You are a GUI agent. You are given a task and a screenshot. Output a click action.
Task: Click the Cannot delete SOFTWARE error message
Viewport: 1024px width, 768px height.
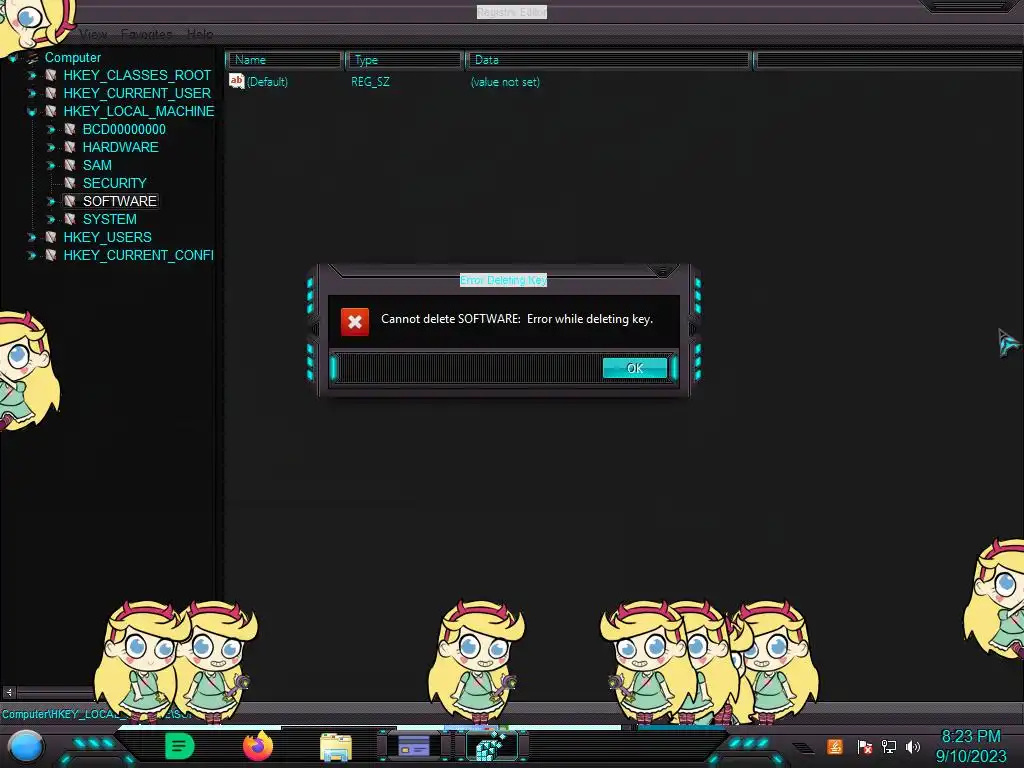click(x=517, y=319)
